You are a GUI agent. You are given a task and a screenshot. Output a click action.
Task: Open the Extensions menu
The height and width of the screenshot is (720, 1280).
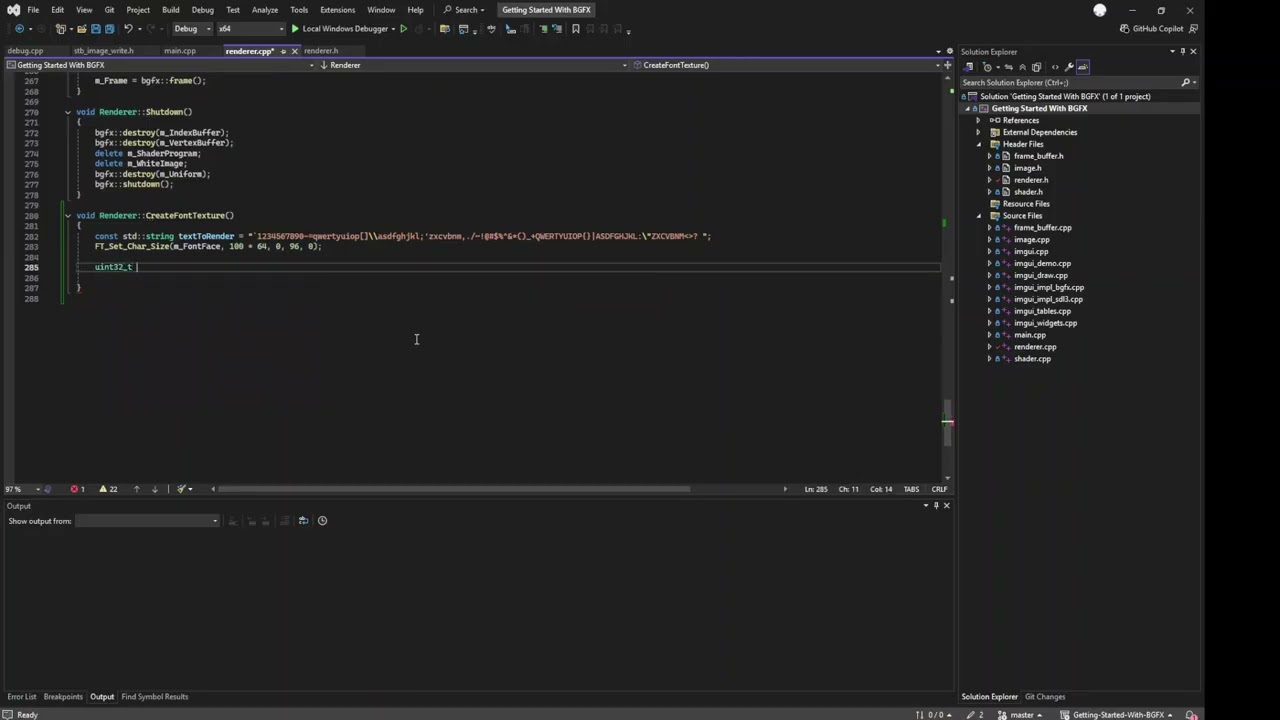point(337,10)
